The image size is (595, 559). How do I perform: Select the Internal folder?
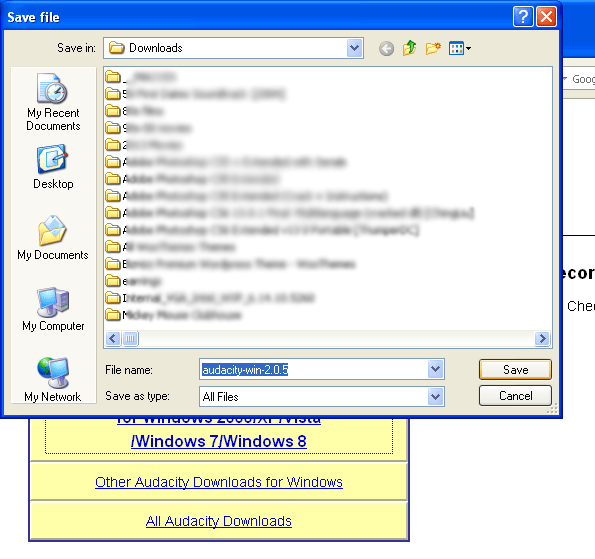pos(210,298)
